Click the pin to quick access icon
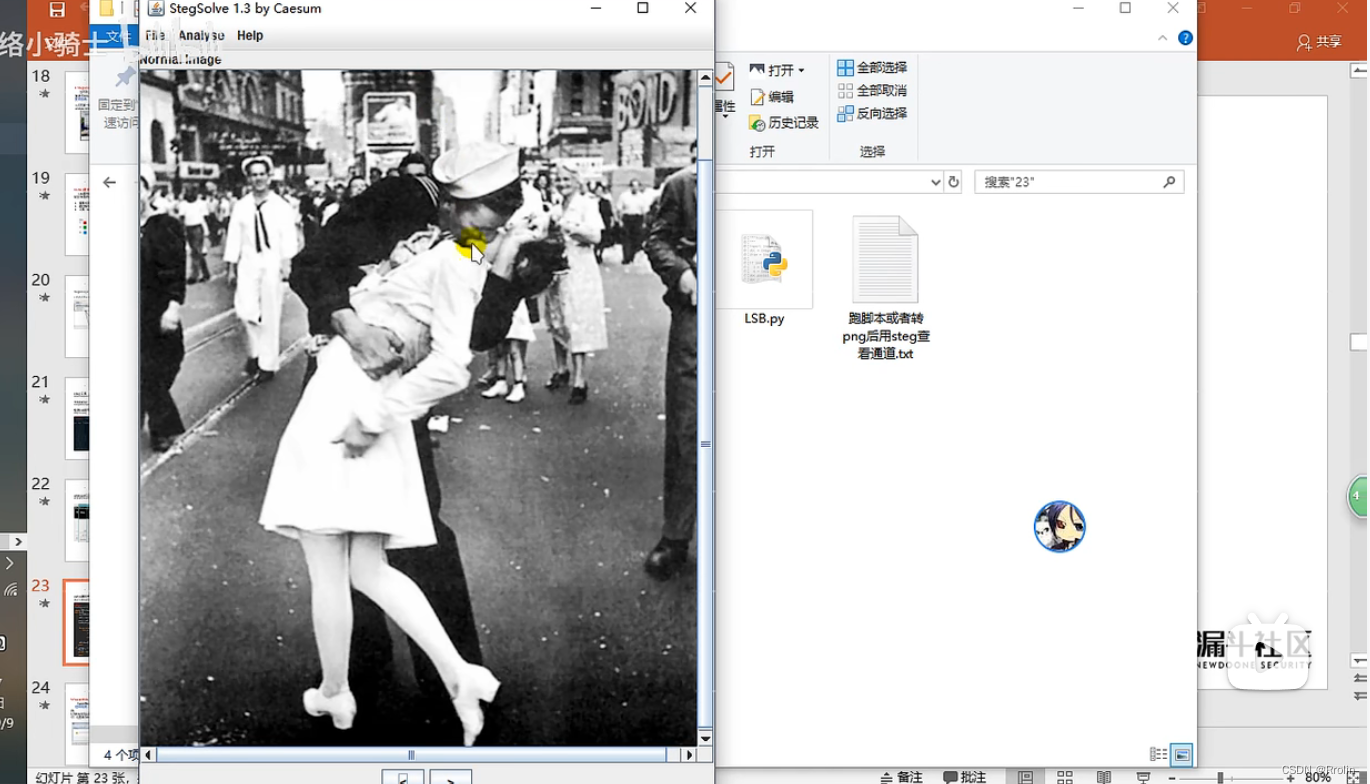Viewport: 1370px width, 784px height. [124, 78]
